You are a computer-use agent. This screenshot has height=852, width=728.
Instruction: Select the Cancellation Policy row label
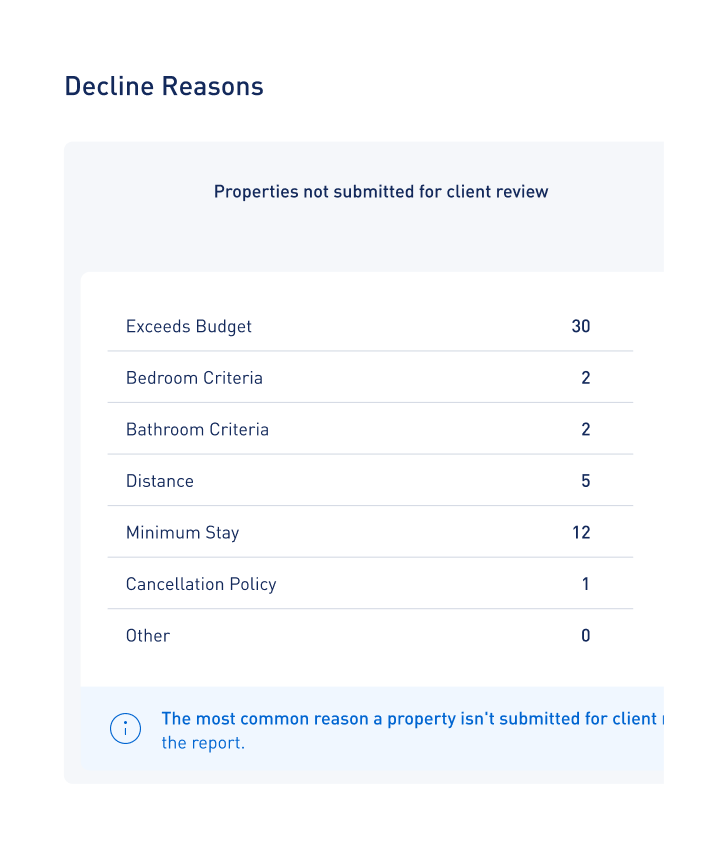pyautogui.click(x=201, y=584)
